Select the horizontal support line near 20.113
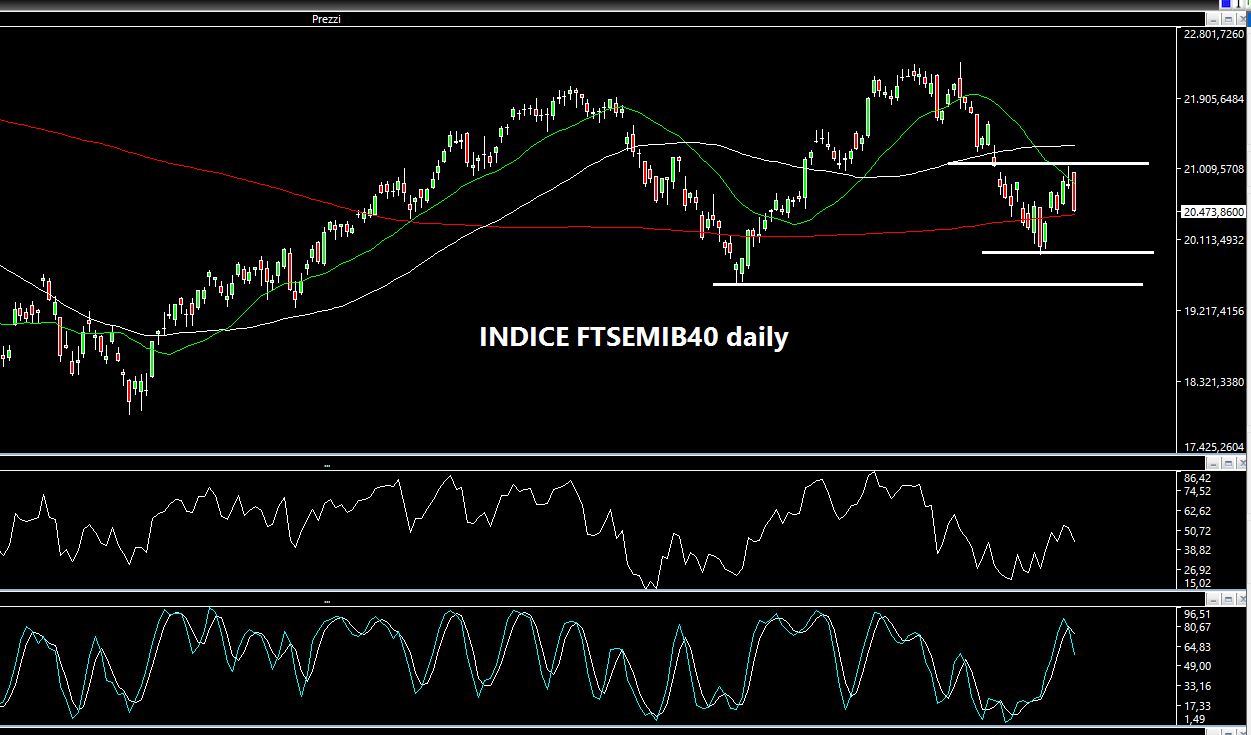Screen dimensions: 1251x735 tap(1068, 252)
